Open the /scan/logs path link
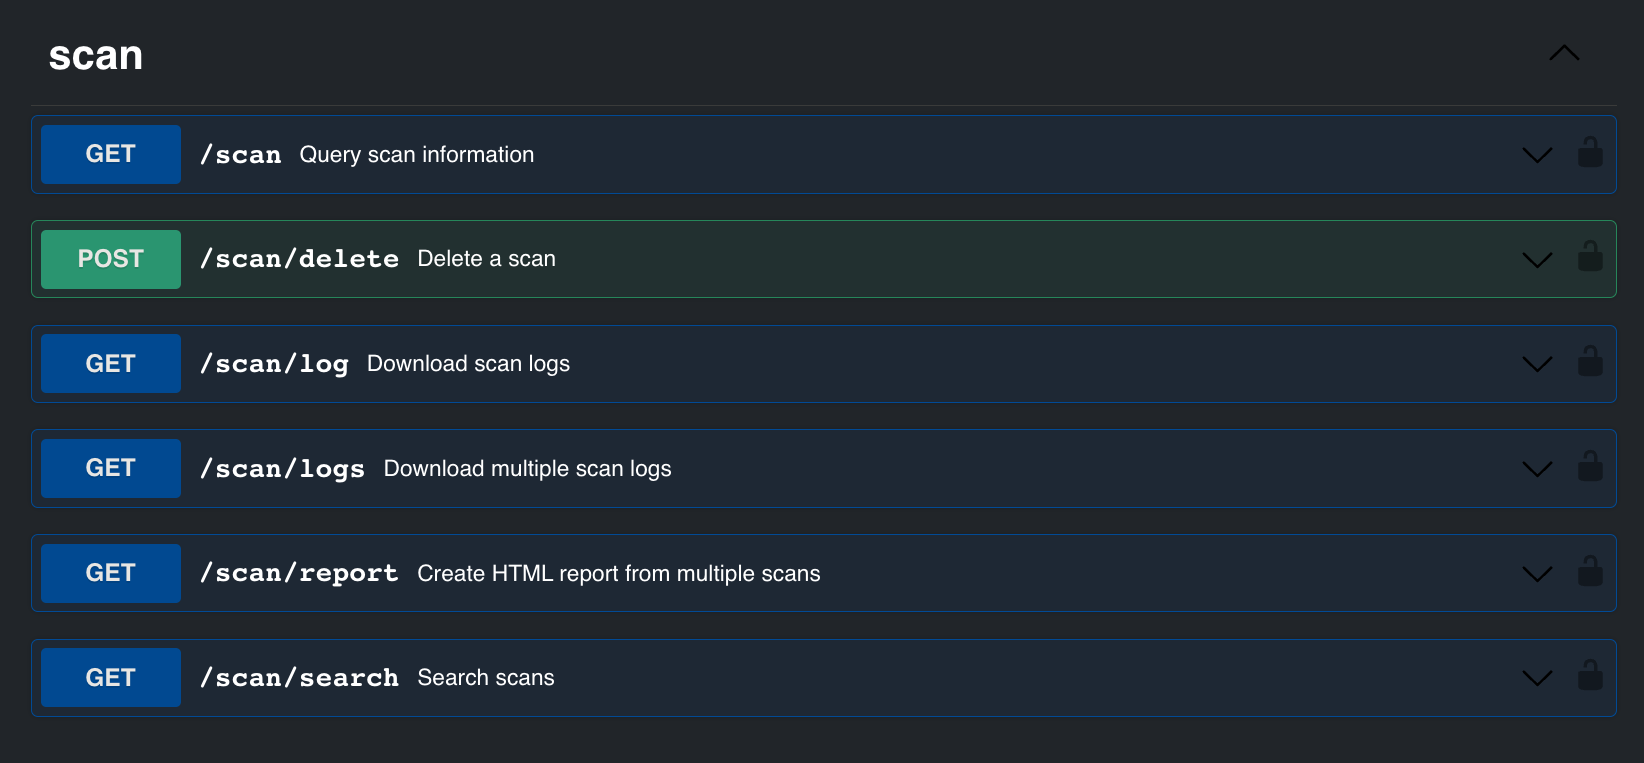Screen dimensions: 1644x763 (282, 469)
